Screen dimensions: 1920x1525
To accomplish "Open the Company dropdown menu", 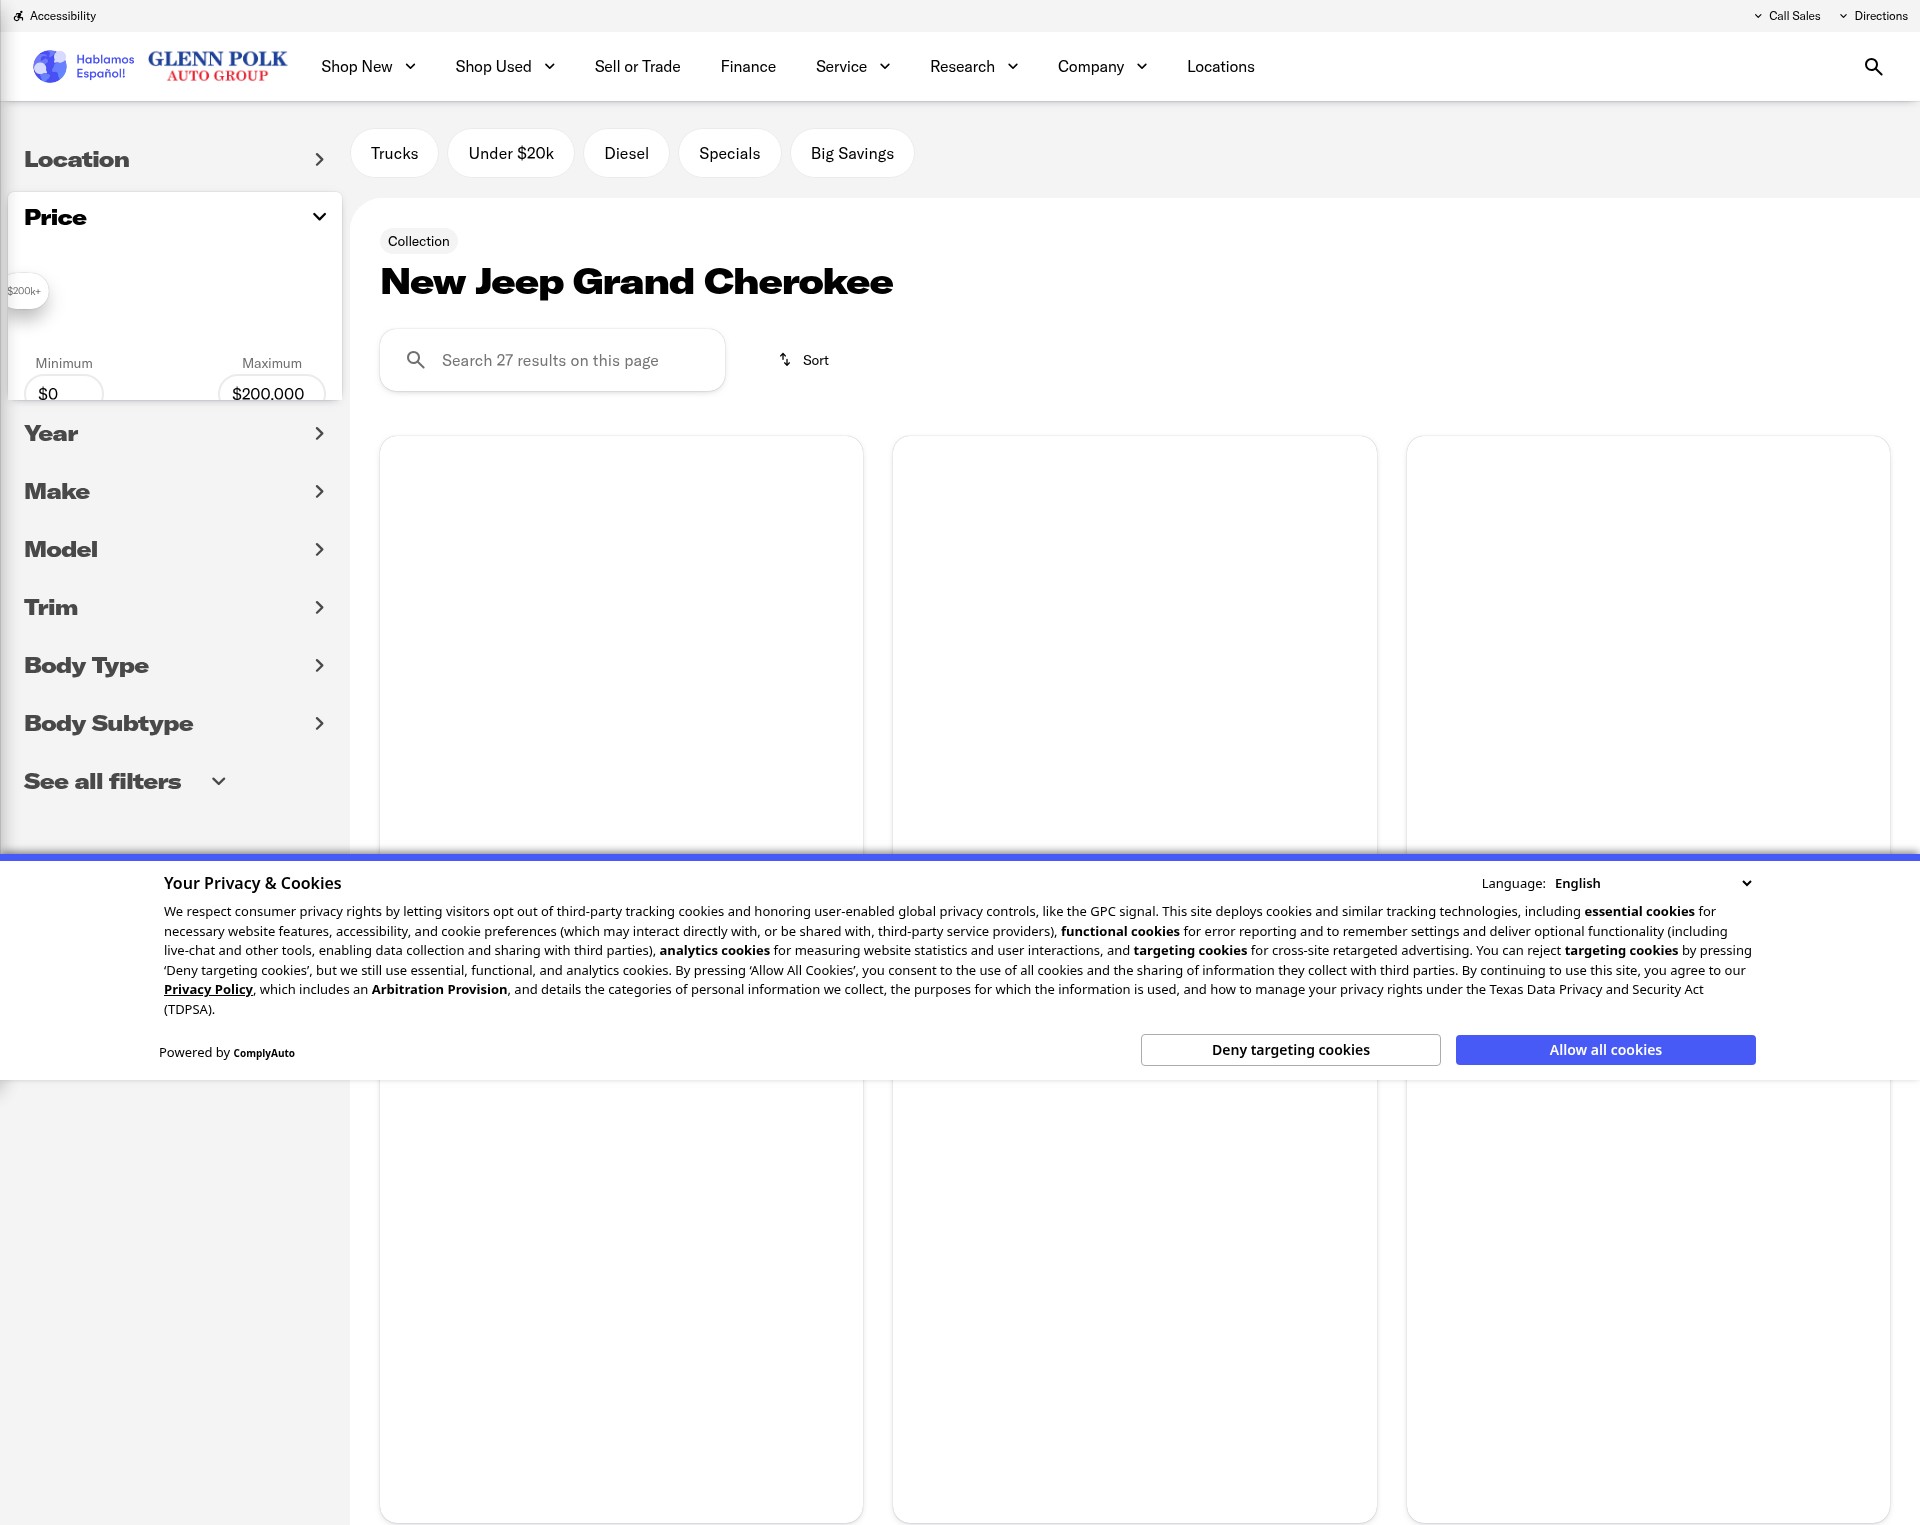I will (x=1102, y=67).
